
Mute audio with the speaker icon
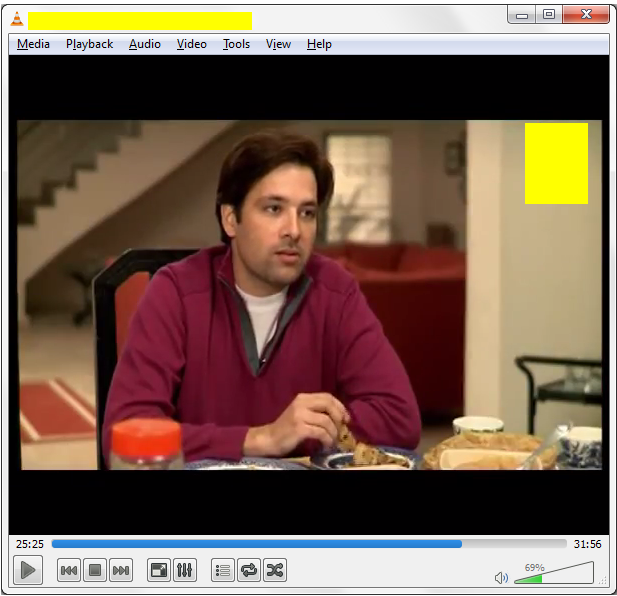coord(501,578)
